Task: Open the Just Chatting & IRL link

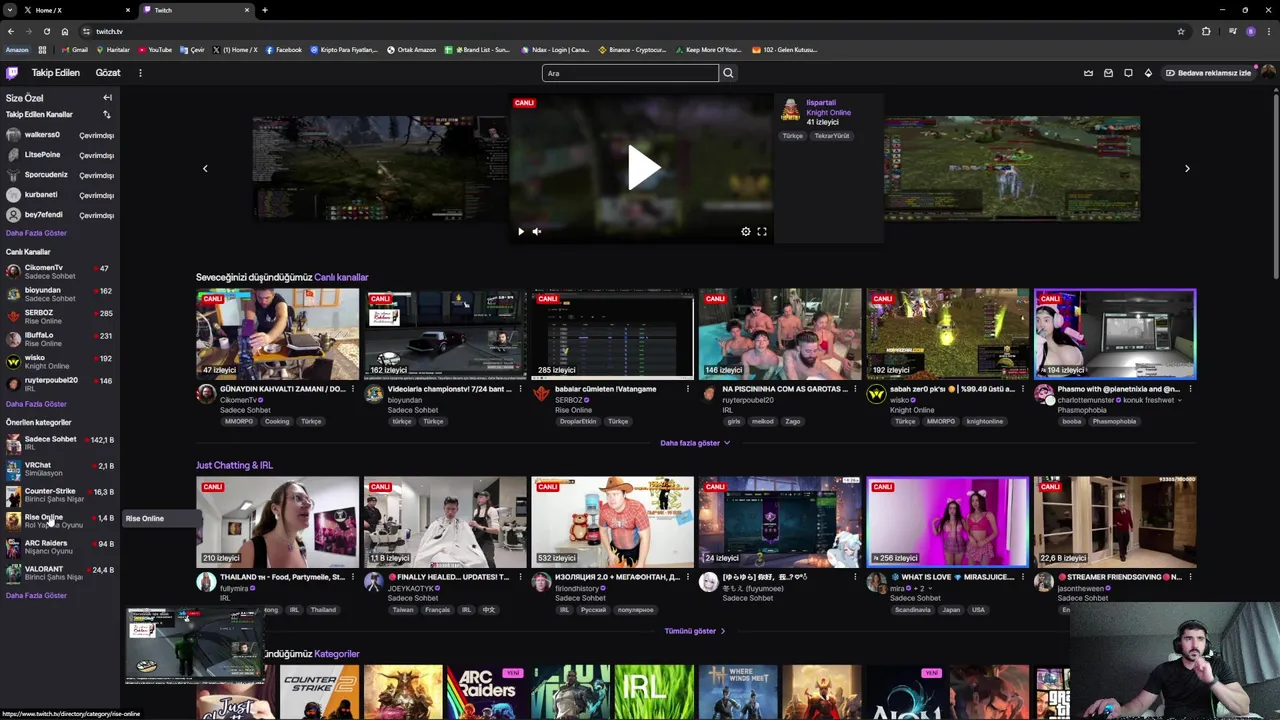Action: tap(234, 465)
